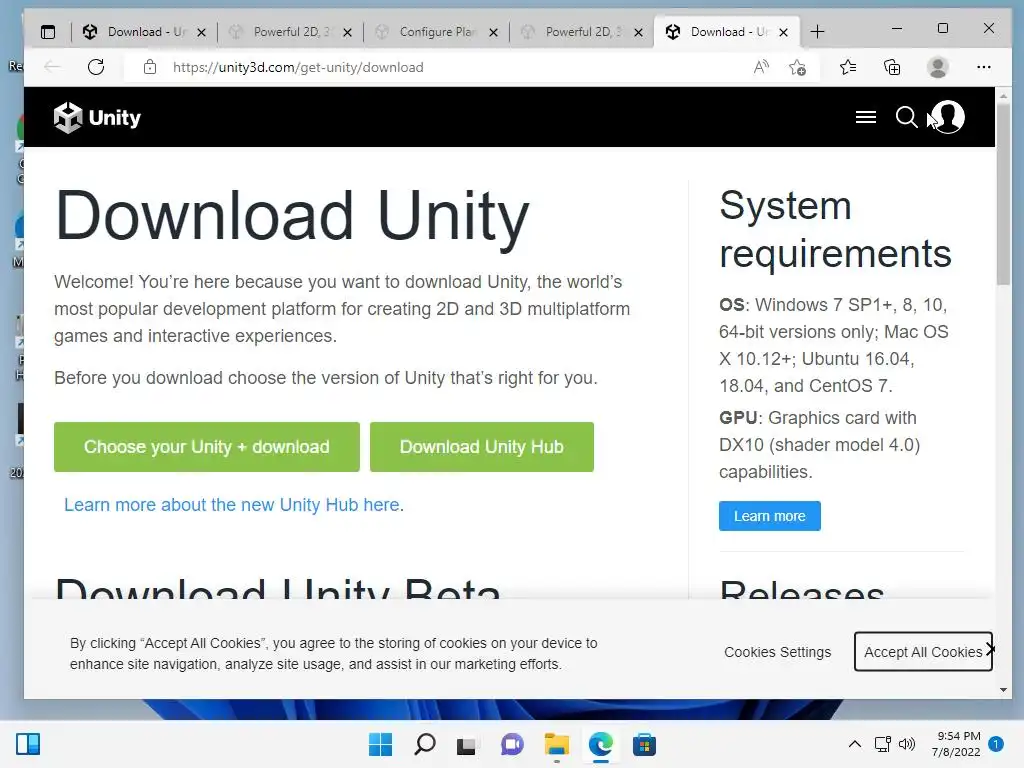
Task: Add this page to favorites
Action: (797, 67)
